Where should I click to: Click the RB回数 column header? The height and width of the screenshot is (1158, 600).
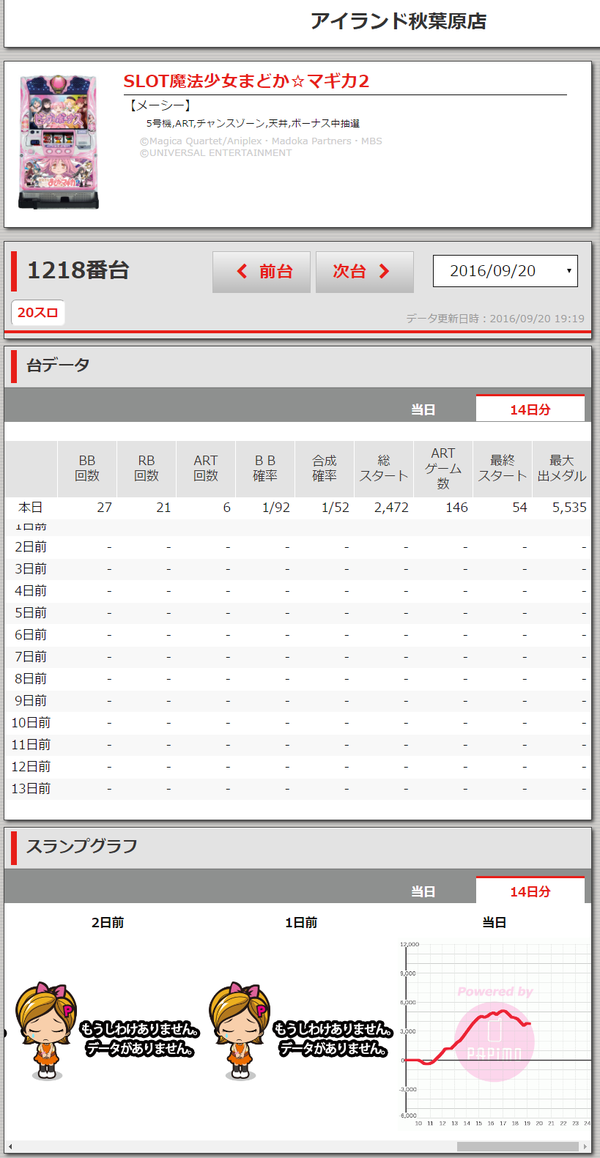coord(146,468)
